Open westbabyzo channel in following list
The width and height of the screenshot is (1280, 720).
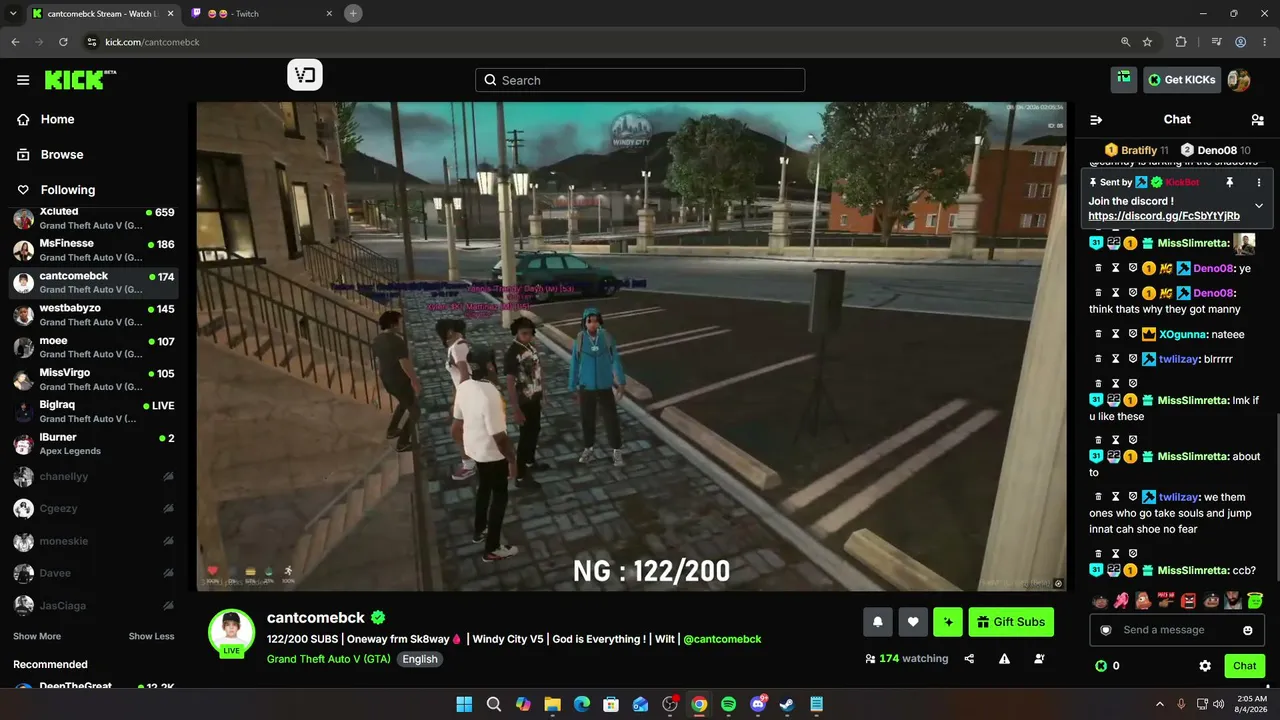click(94, 315)
